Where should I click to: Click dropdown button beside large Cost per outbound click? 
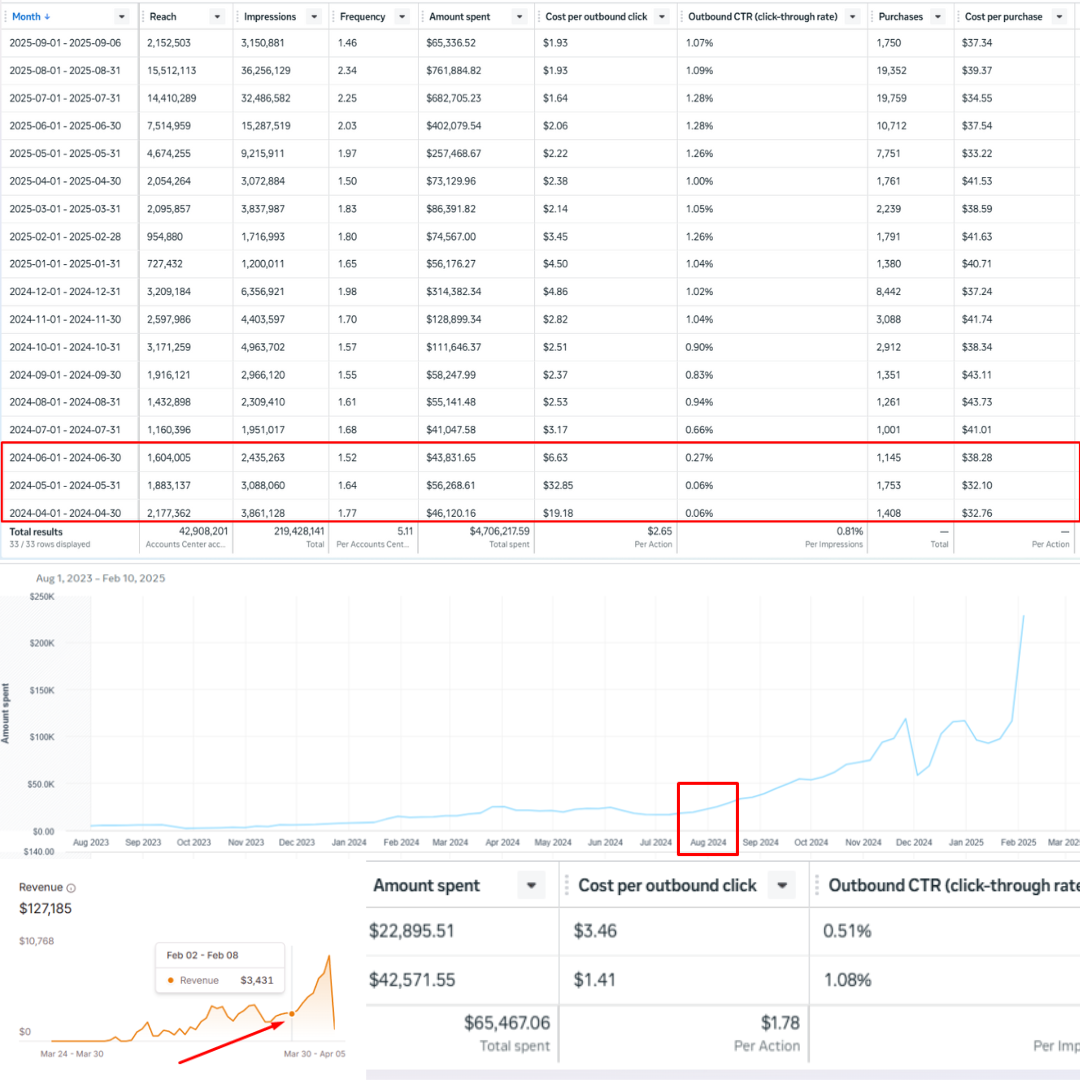783,885
